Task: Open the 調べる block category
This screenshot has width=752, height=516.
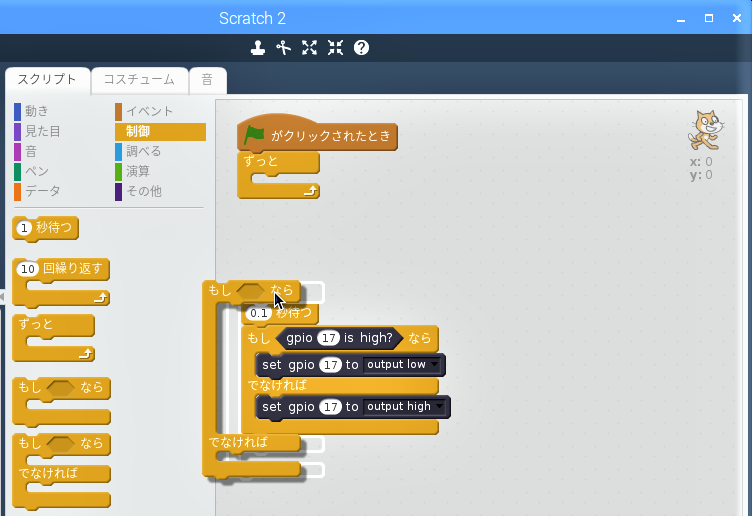Action: point(143,151)
